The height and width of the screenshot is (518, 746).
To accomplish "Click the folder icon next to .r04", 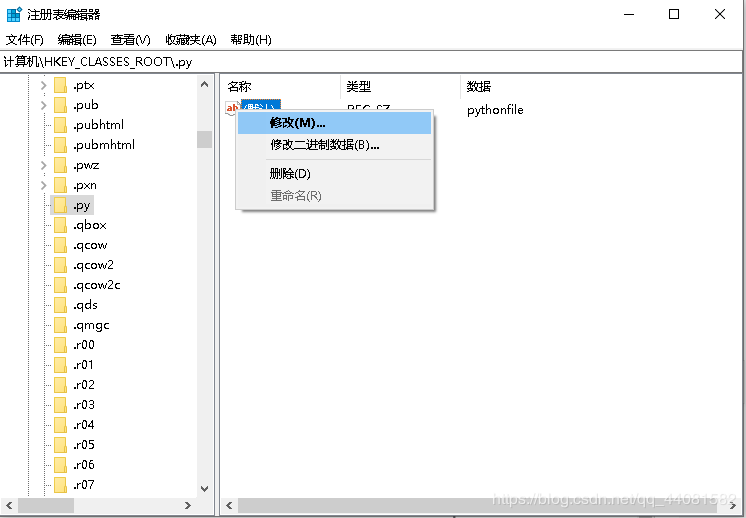I will pyautogui.click(x=60, y=425).
